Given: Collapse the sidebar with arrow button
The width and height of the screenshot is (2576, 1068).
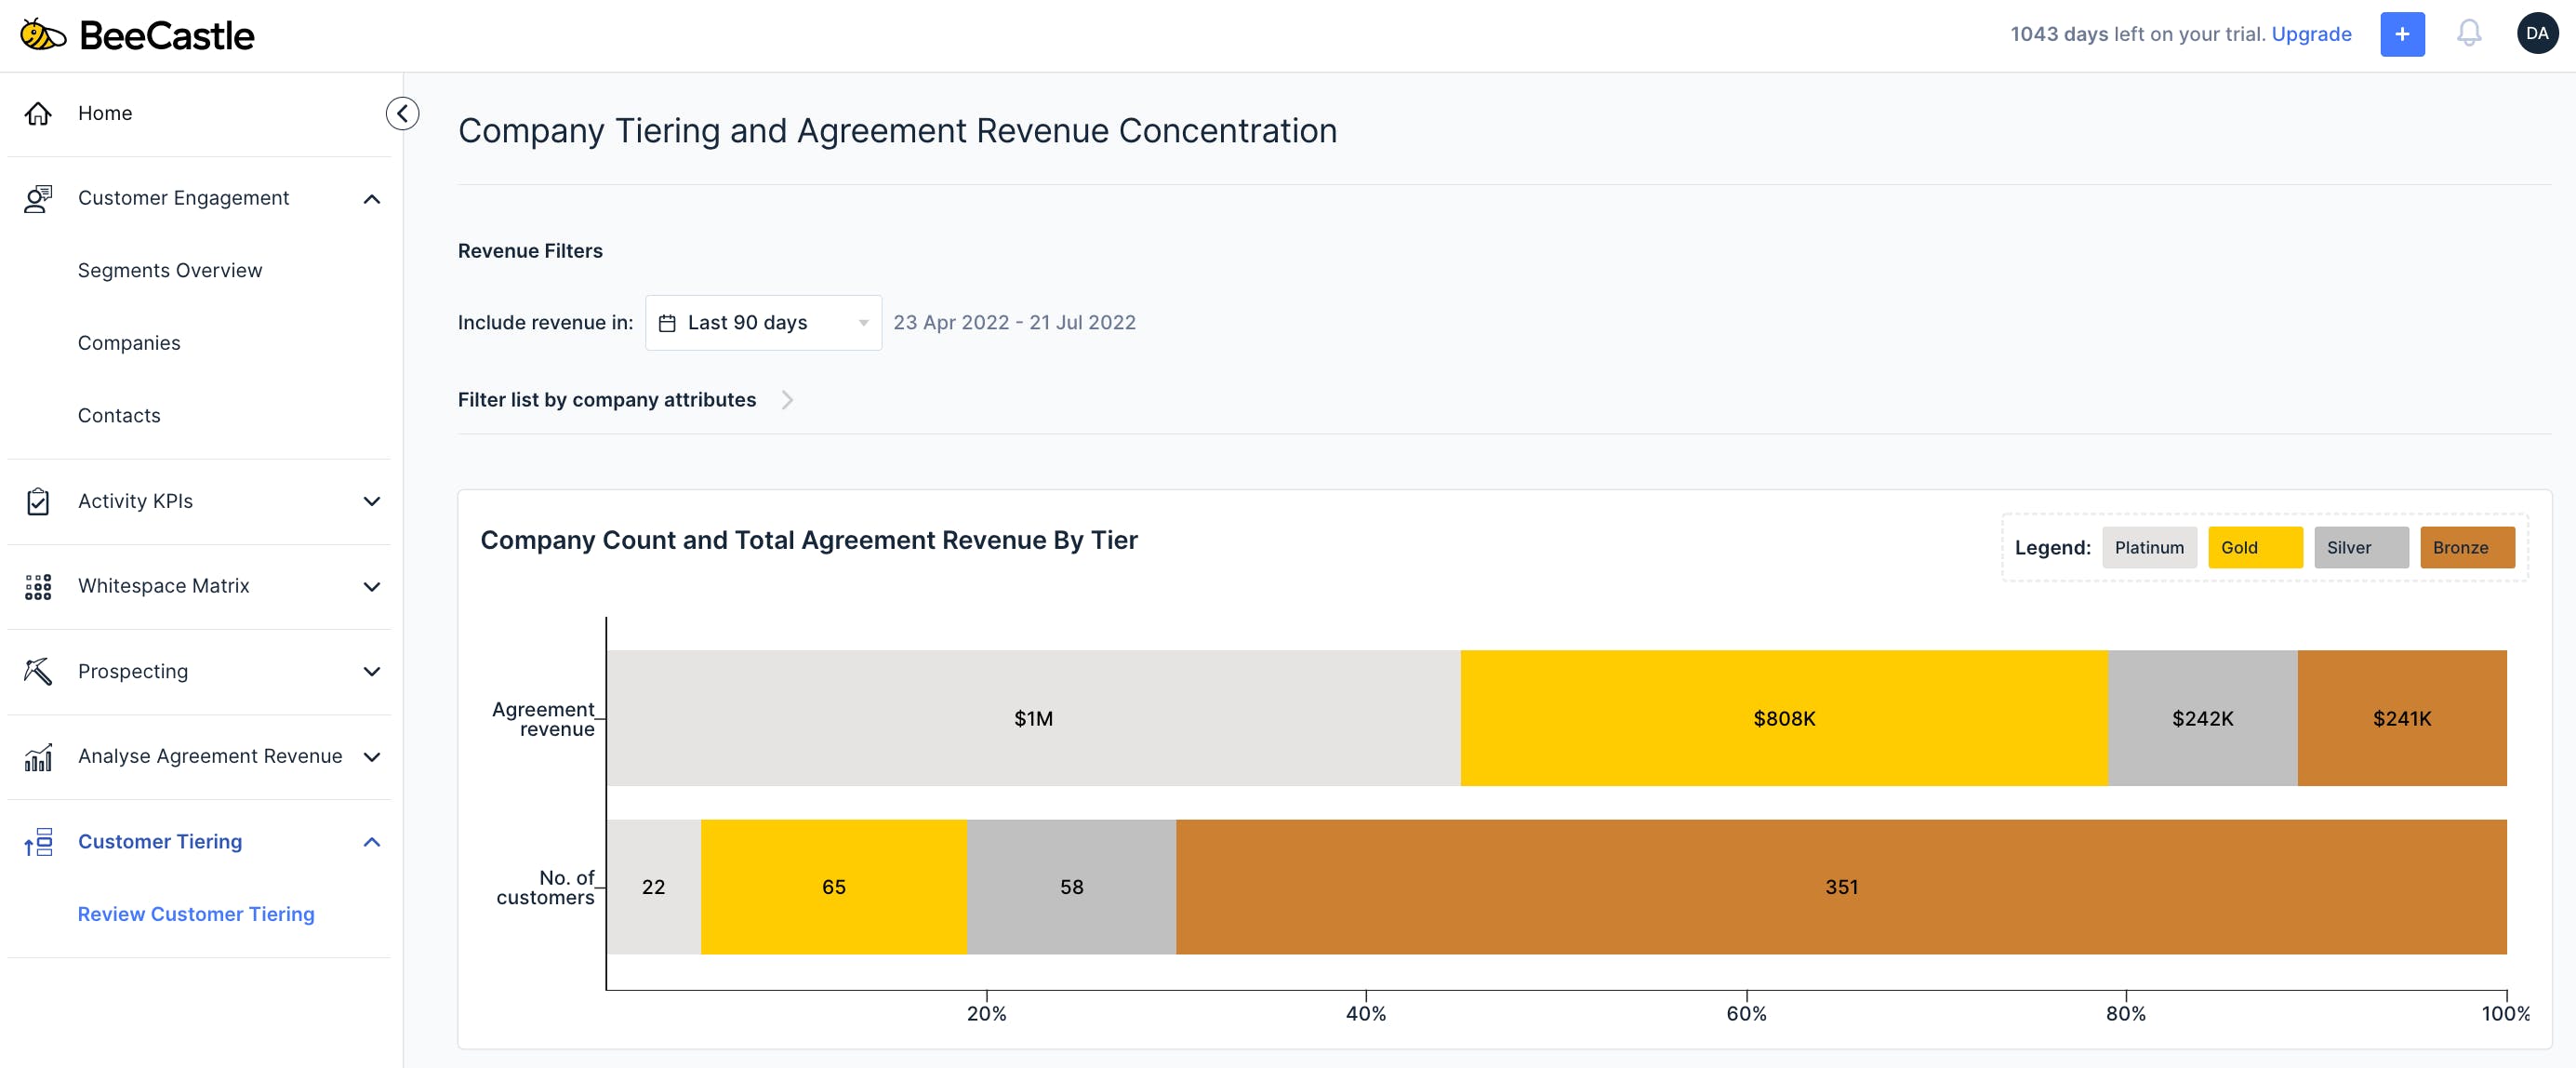Looking at the screenshot, I should (402, 113).
